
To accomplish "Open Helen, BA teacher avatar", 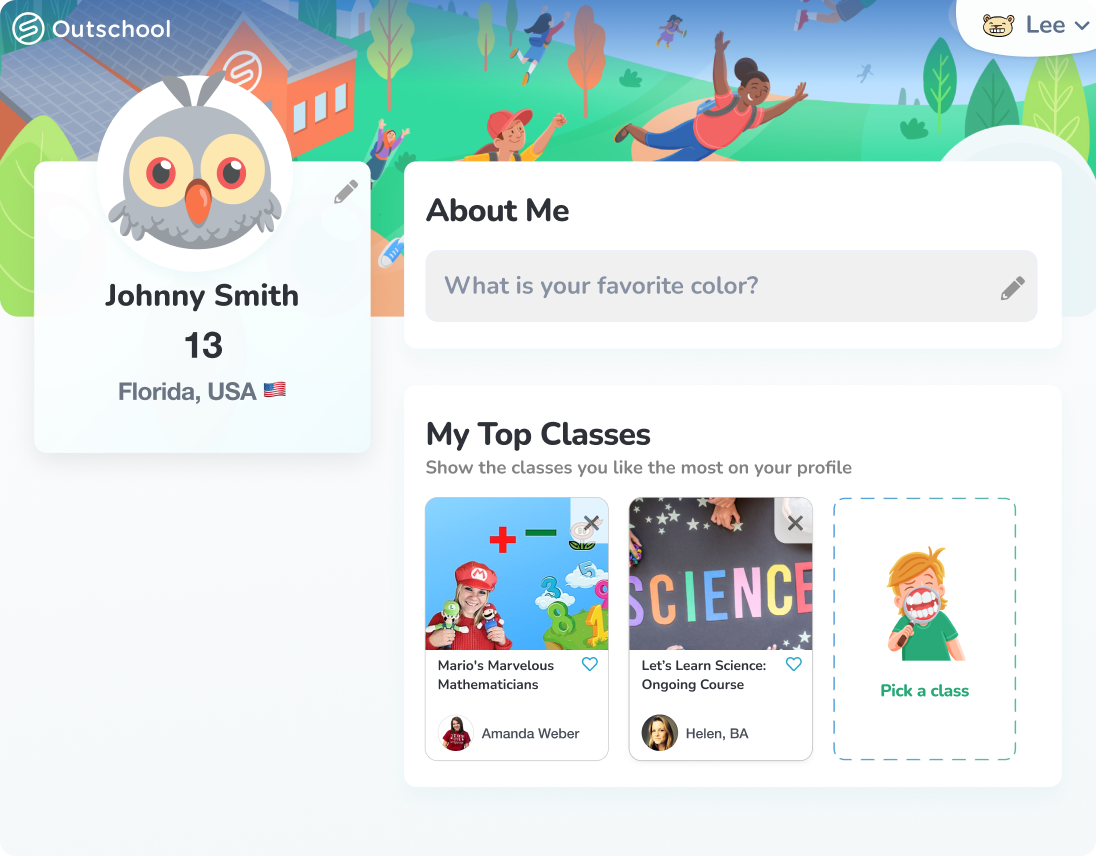I will coord(659,733).
